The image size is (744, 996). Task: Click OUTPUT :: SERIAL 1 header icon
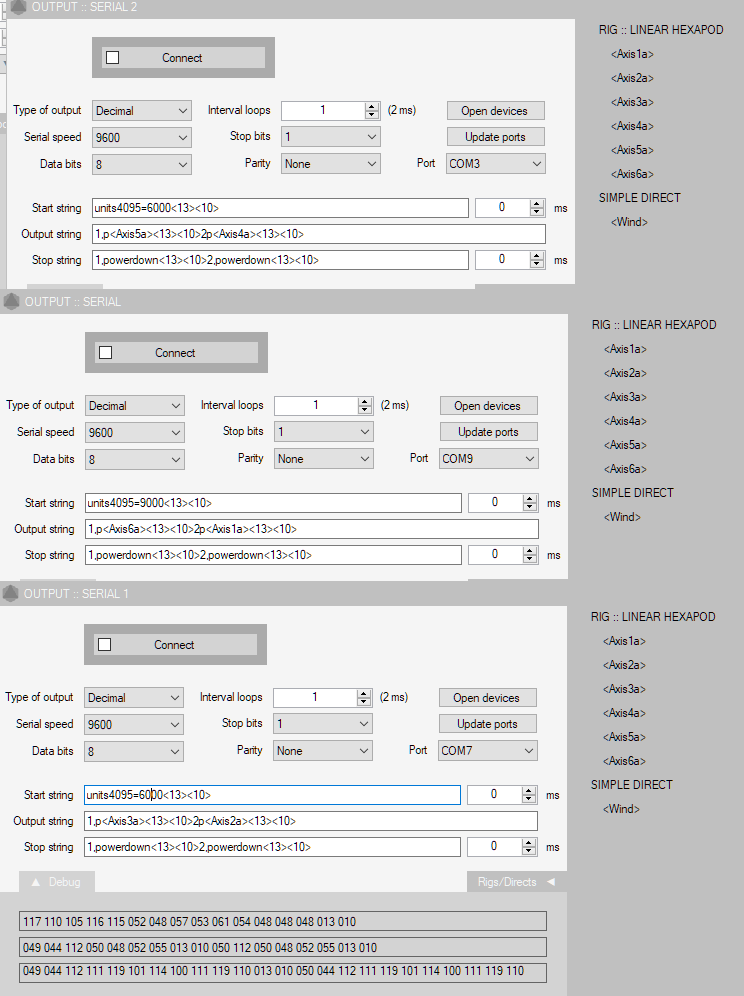[10, 594]
